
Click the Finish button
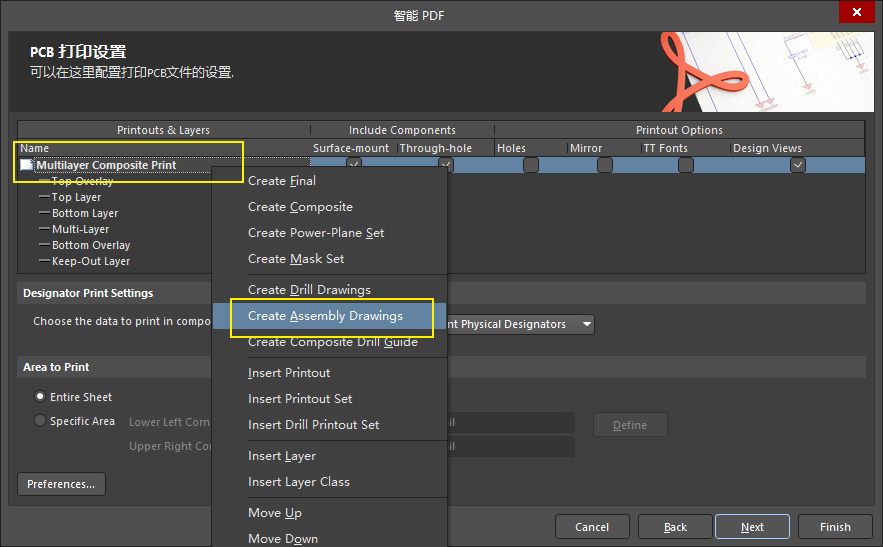click(835, 527)
